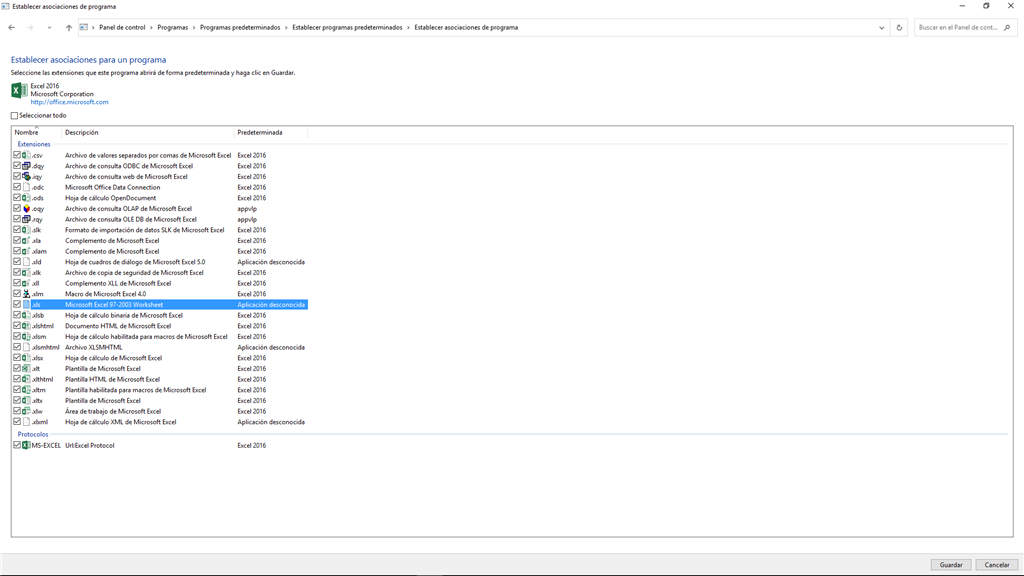Click the .xlt template file icon
The image size is (1024, 576).
tap(26, 368)
